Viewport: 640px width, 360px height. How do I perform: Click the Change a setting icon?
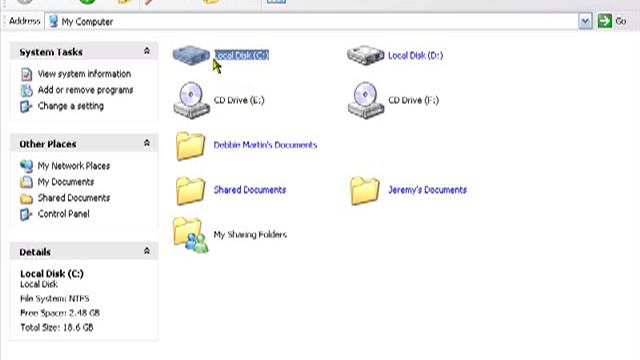click(26, 106)
